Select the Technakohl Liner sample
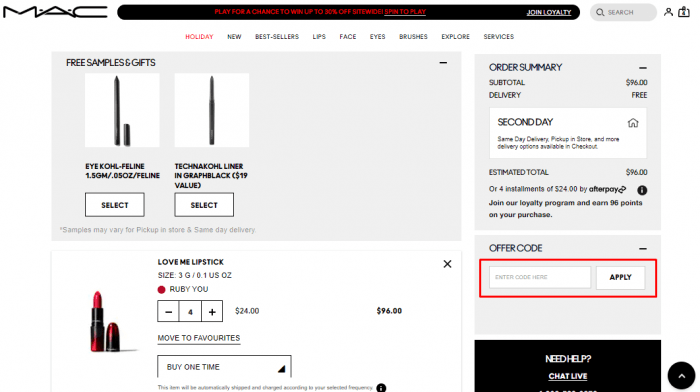Screen dimensions: 700x392 [x=204, y=205]
